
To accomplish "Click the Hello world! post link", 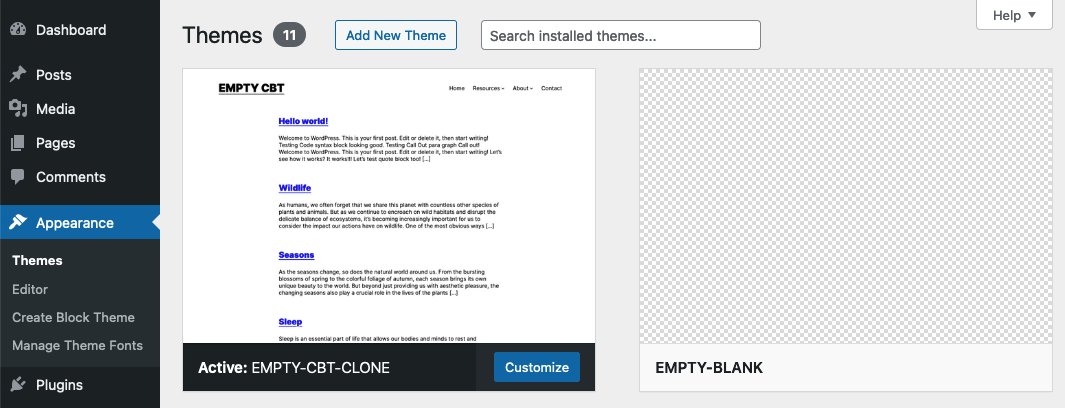I will (303, 121).
